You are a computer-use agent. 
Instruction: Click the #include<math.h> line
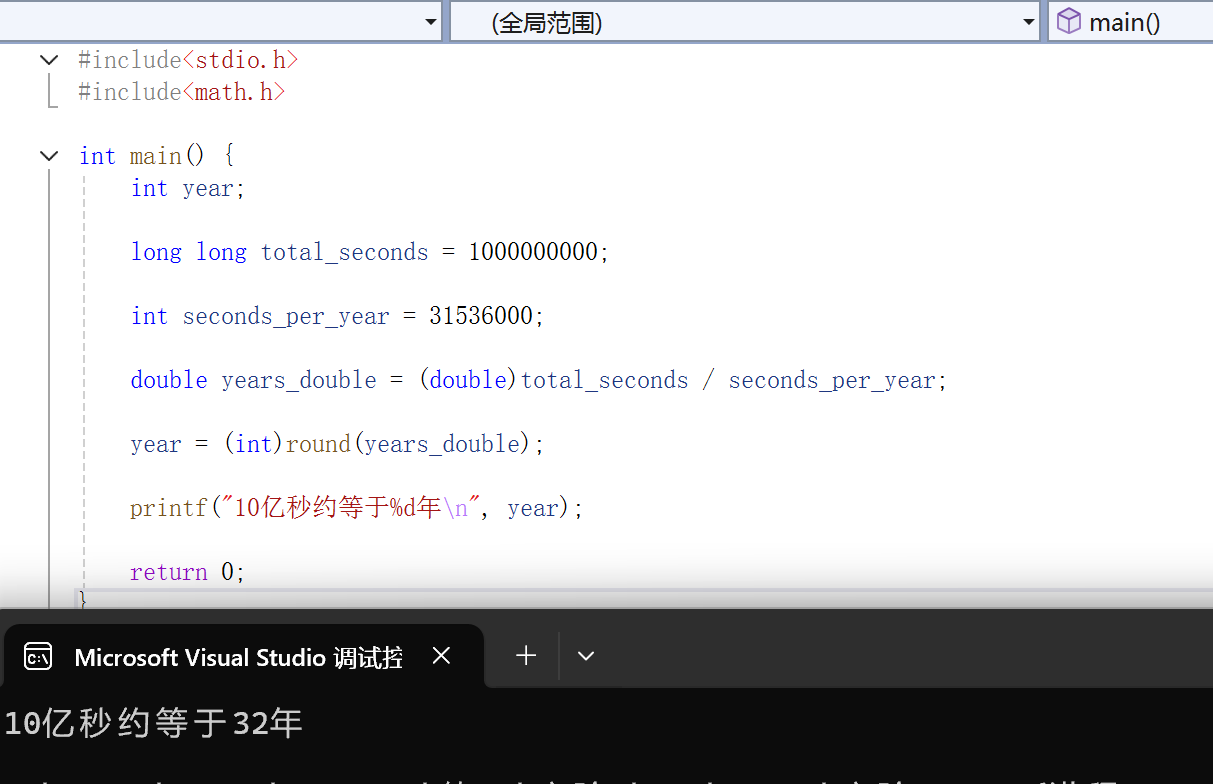(182, 92)
